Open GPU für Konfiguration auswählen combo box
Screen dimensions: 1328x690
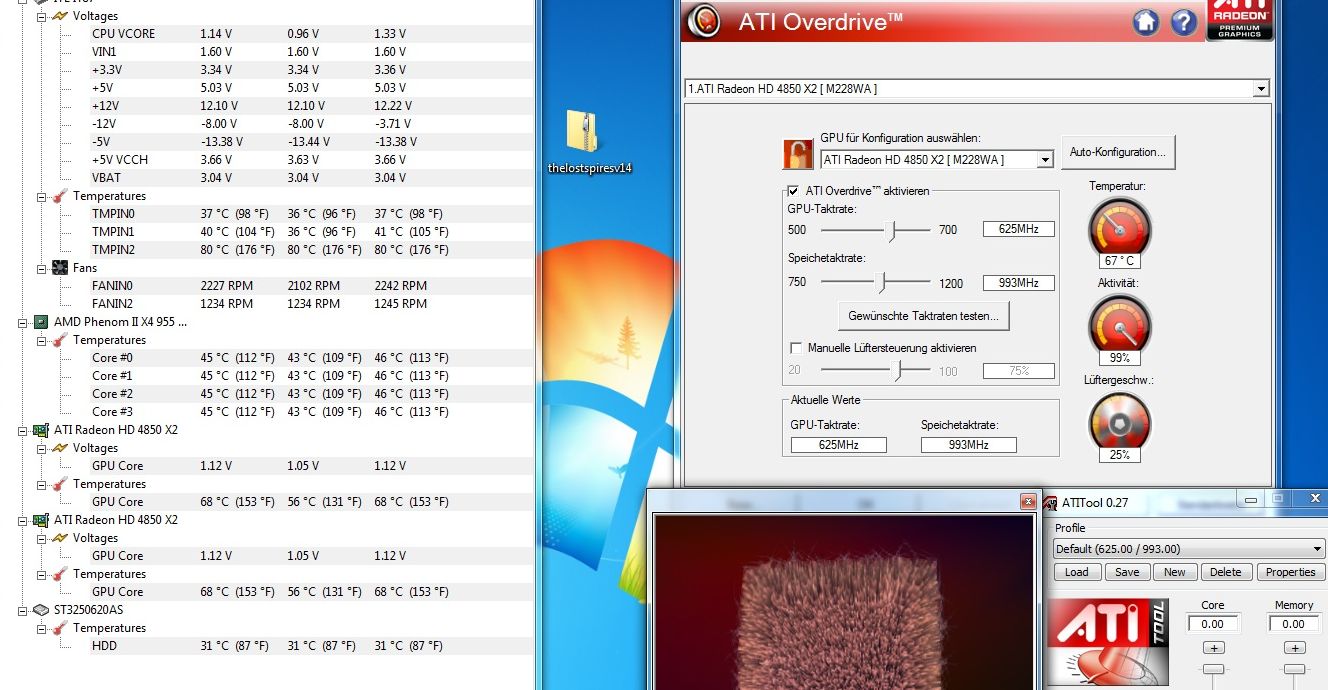[x=937, y=159]
